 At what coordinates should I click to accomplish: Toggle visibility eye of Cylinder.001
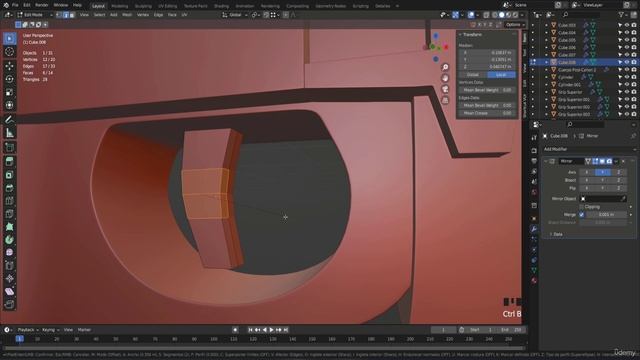coord(627,84)
